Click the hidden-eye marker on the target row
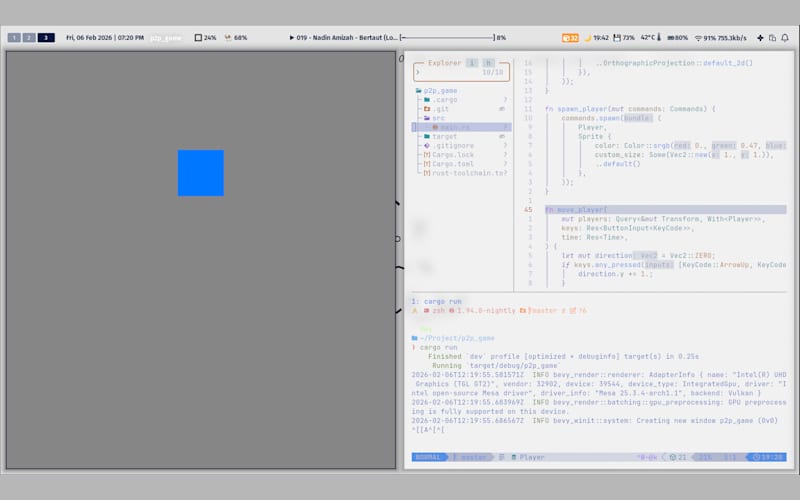This screenshot has height=500, width=800. pos(502,136)
